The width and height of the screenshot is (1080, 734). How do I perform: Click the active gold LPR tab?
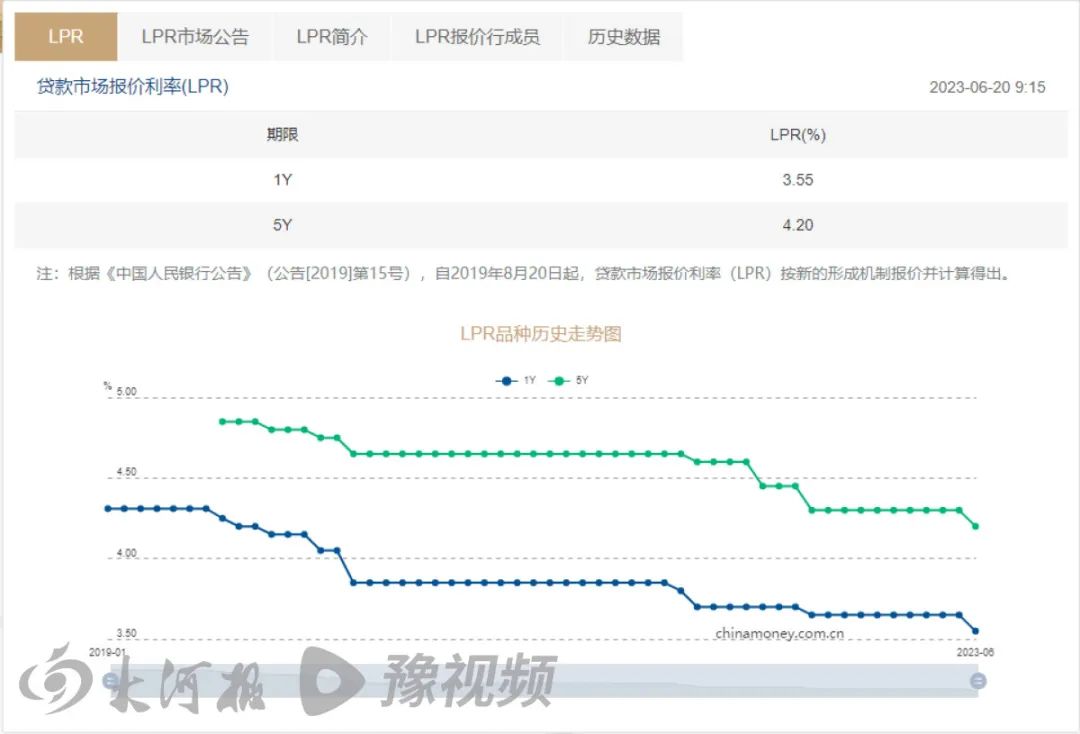coord(66,37)
